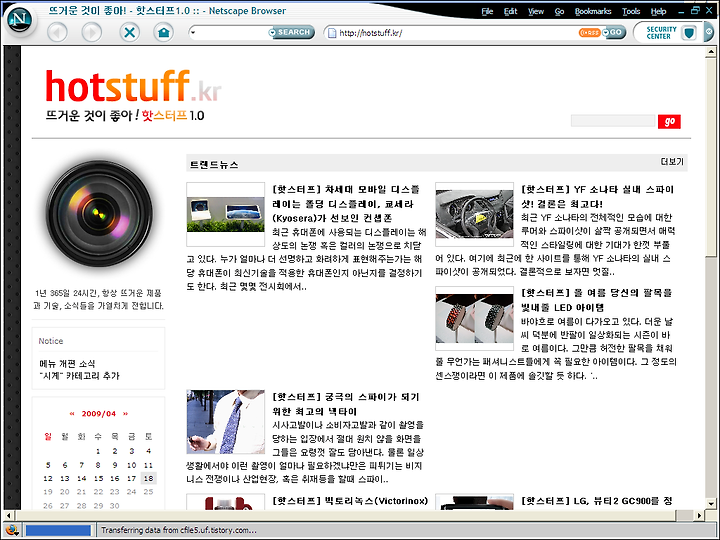
Task: Click the site search input field
Action: pyautogui.click(x=613, y=121)
